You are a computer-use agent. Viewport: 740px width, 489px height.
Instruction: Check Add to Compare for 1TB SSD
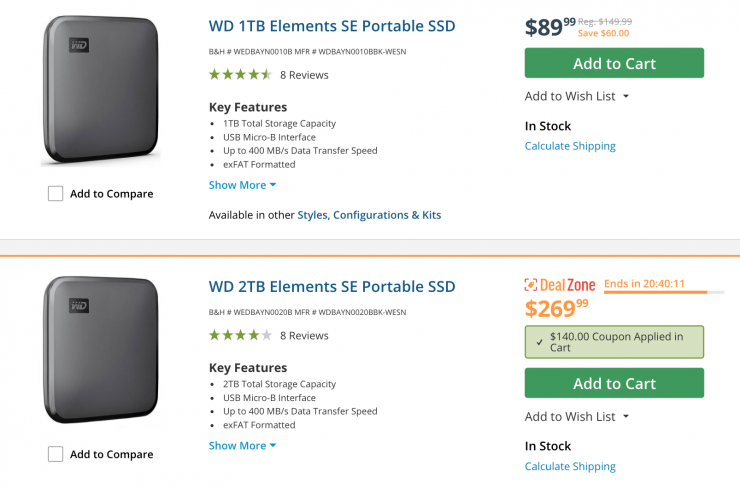click(x=56, y=193)
